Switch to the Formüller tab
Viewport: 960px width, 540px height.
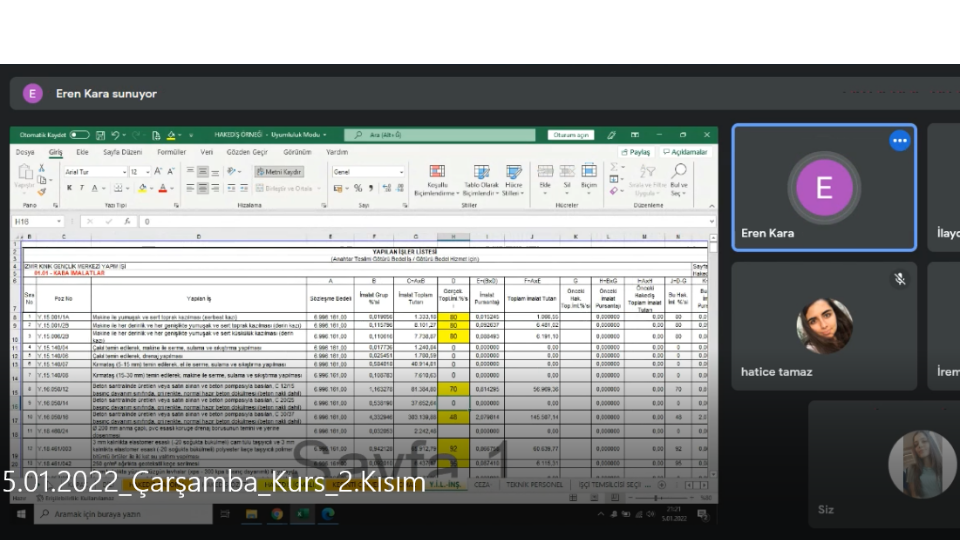(171, 152)
